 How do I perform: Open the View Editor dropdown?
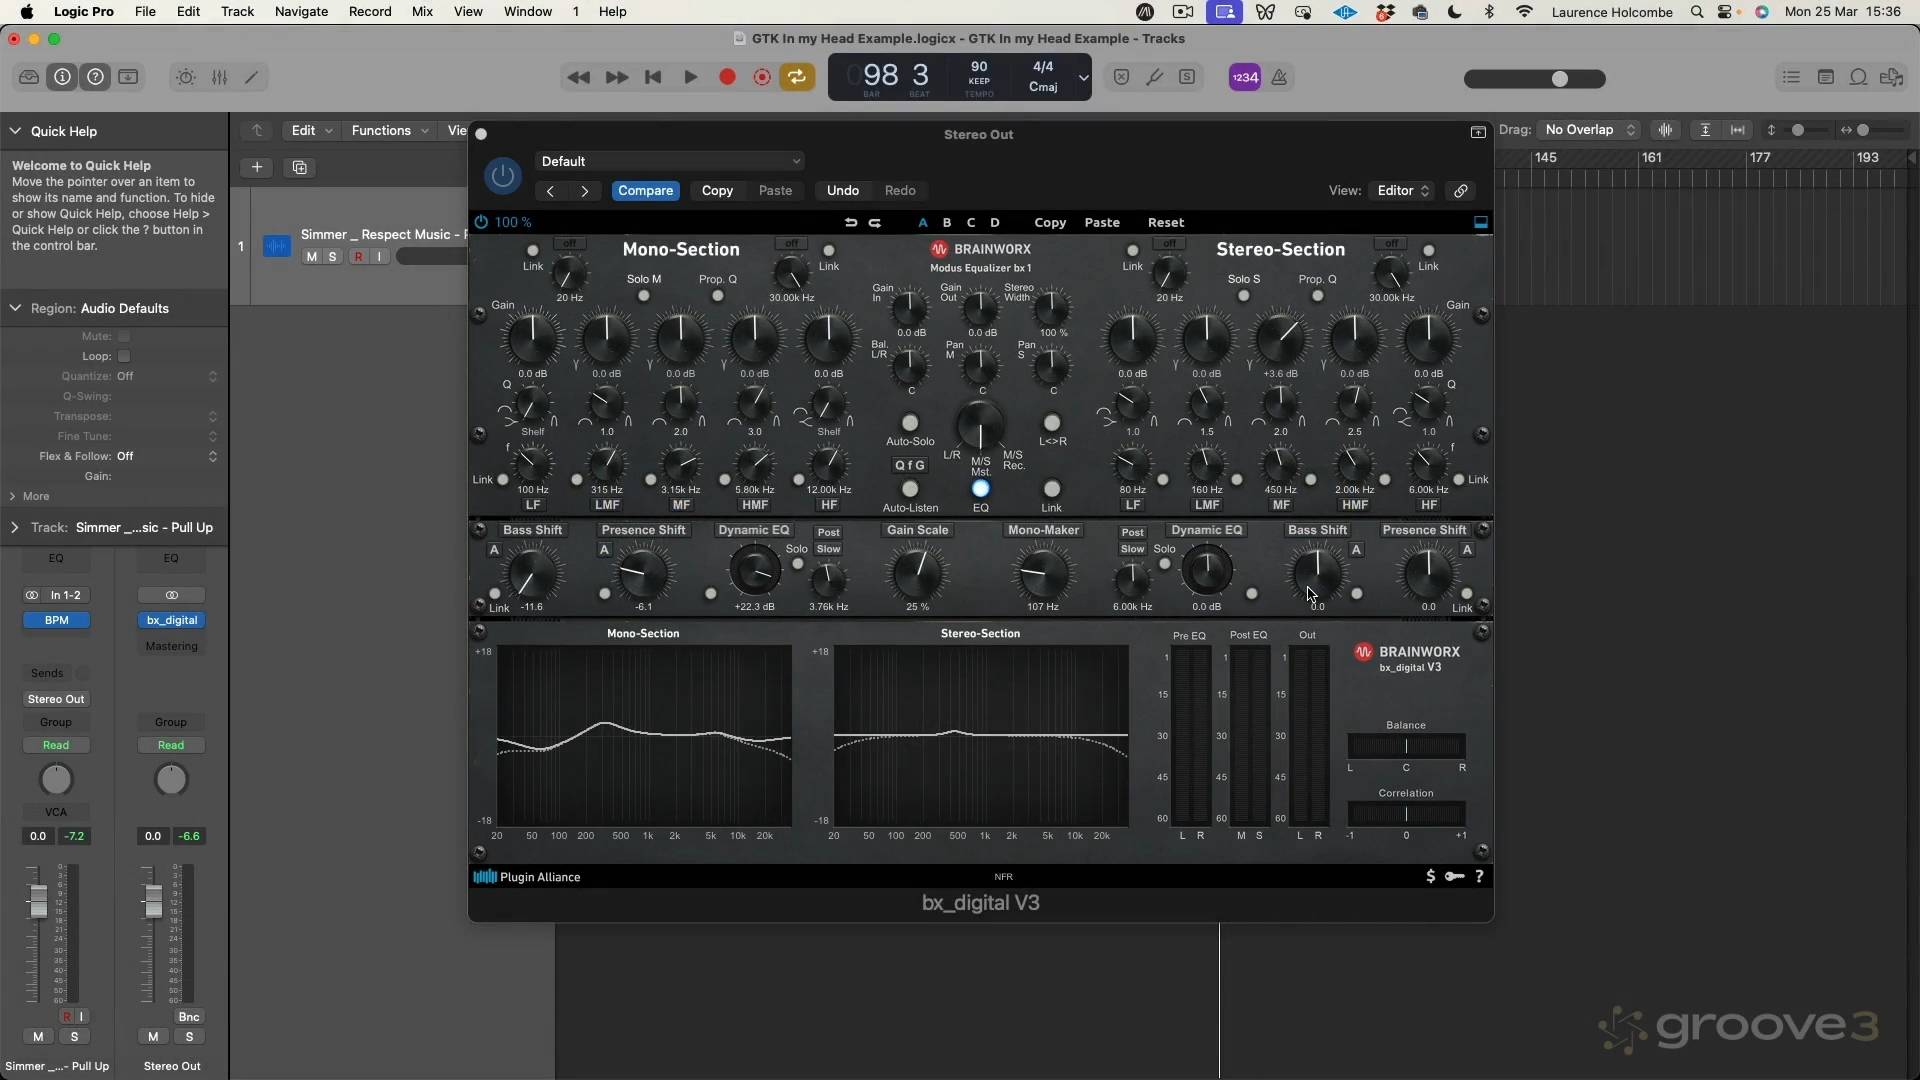point(1403,191)
